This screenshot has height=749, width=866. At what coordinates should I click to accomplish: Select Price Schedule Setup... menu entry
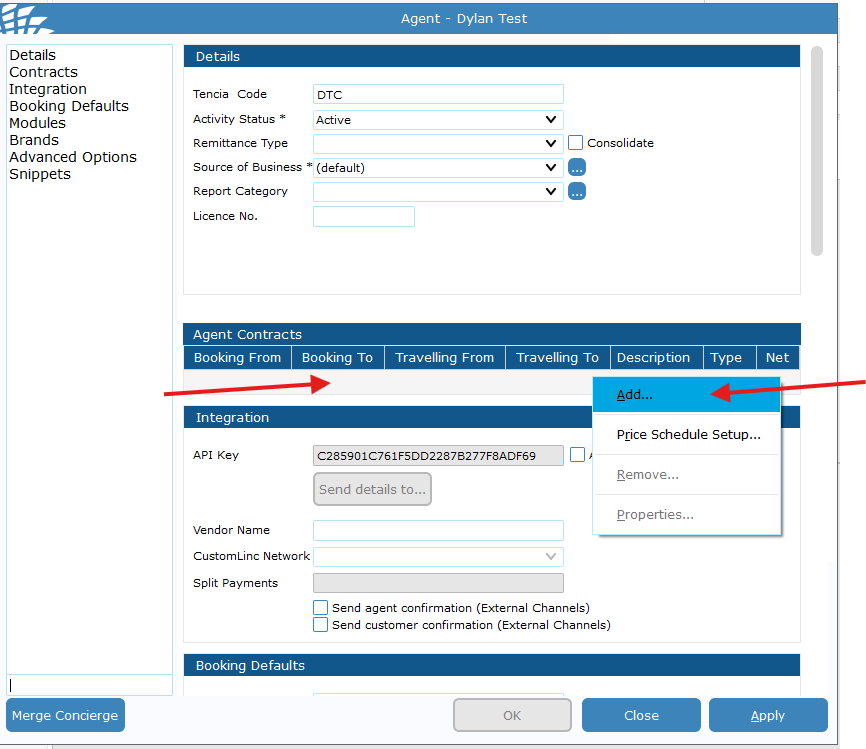(x=688, y=435)
